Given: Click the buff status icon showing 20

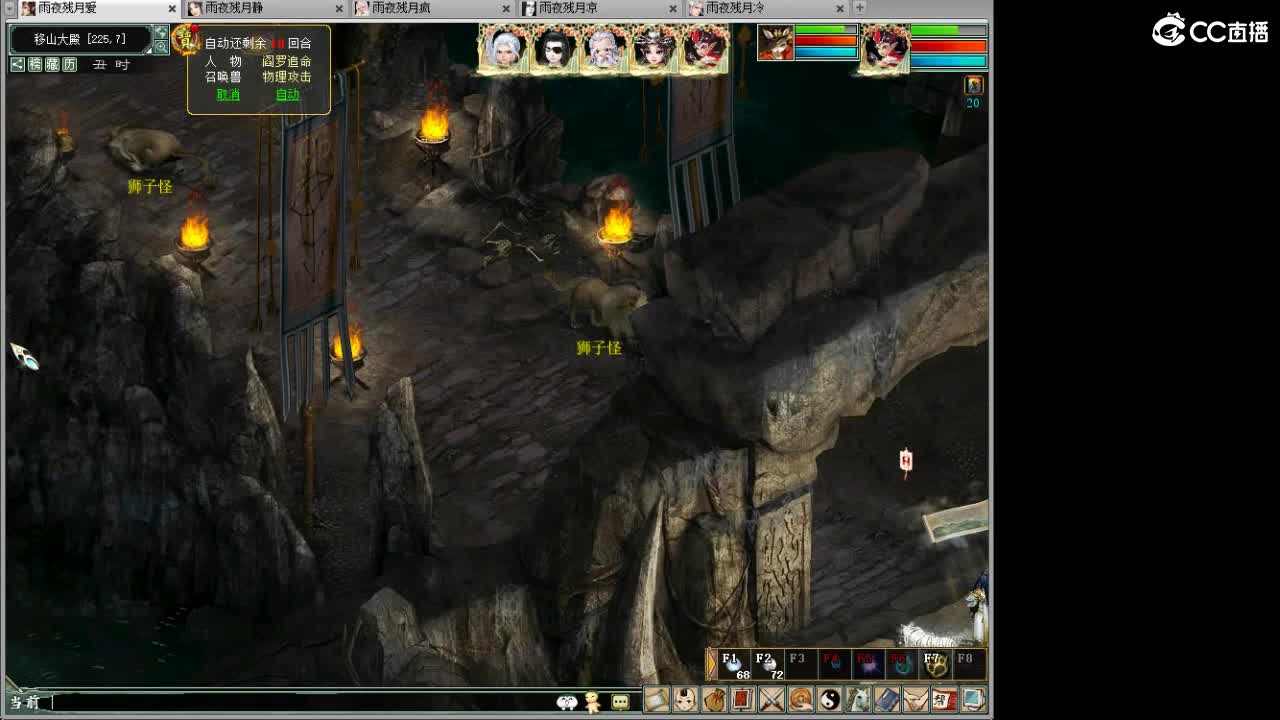Looking at the screenshot, I should (x=973, y=86).
